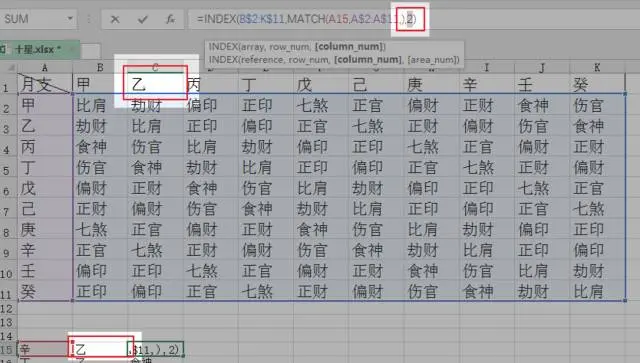Image resolution: width=640 pixels, height=363 pixels.
Task: Confirm formula with the checkmark icon
Action: 142,19
